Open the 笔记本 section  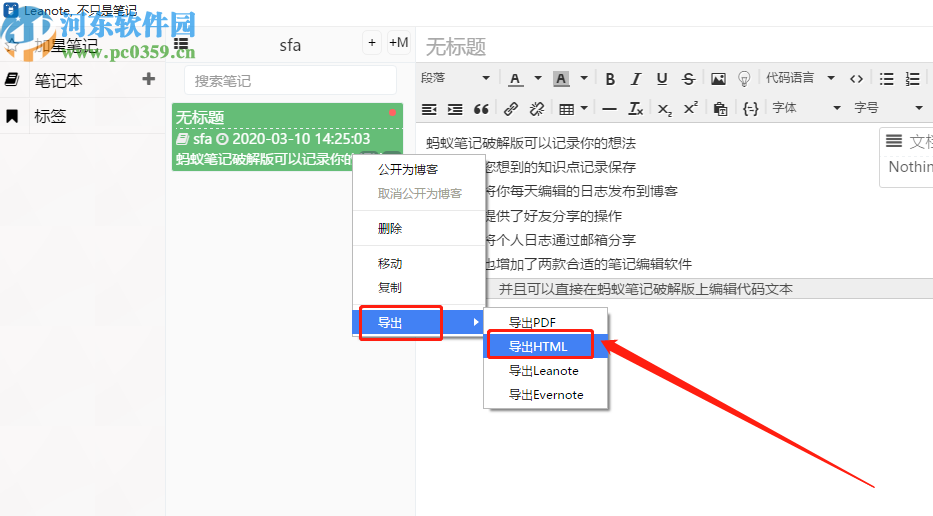pyautogui.click(x=58, y=80)
